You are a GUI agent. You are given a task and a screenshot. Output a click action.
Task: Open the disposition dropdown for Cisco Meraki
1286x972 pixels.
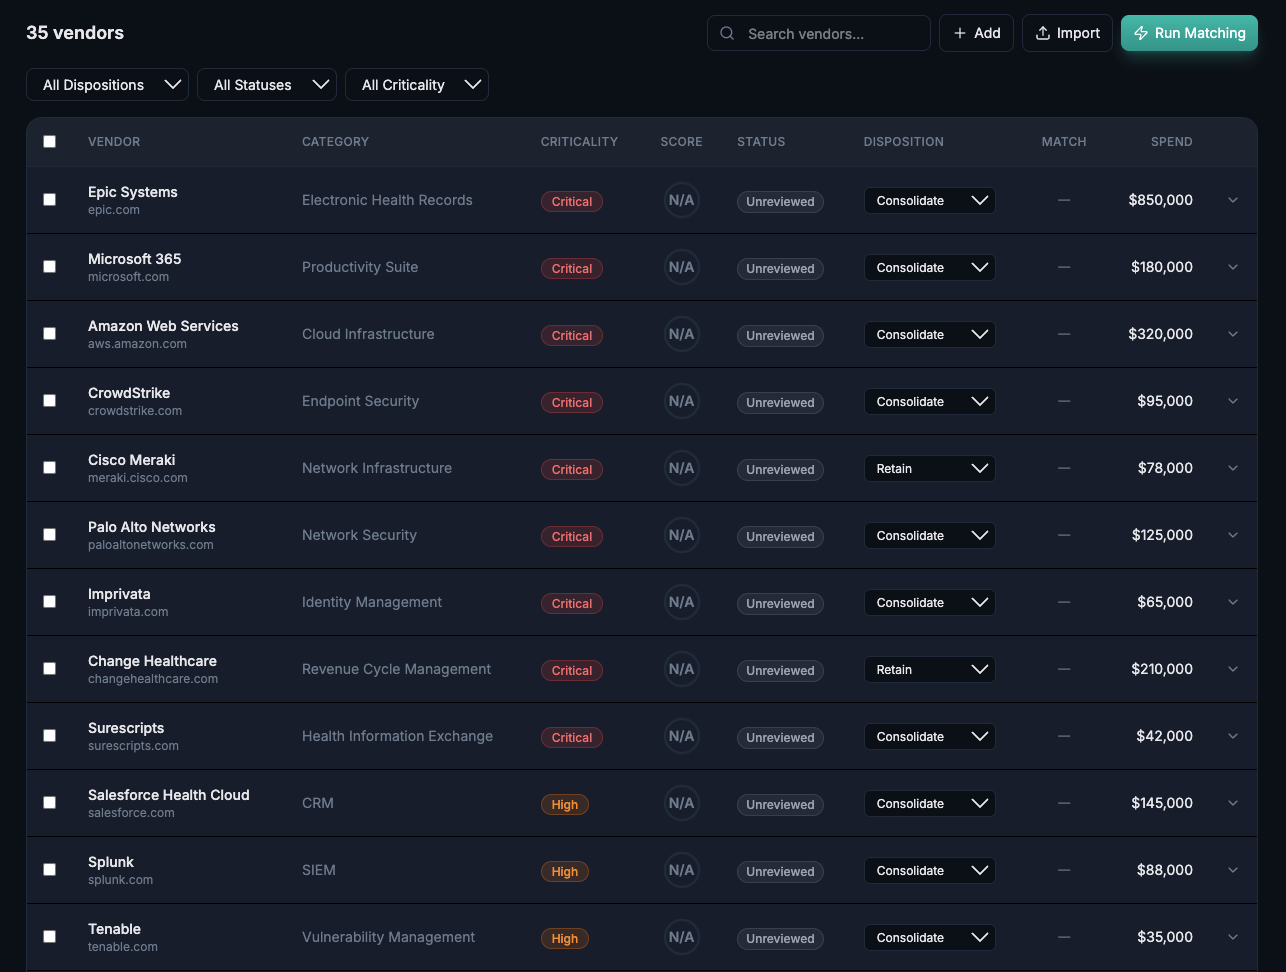929,468
